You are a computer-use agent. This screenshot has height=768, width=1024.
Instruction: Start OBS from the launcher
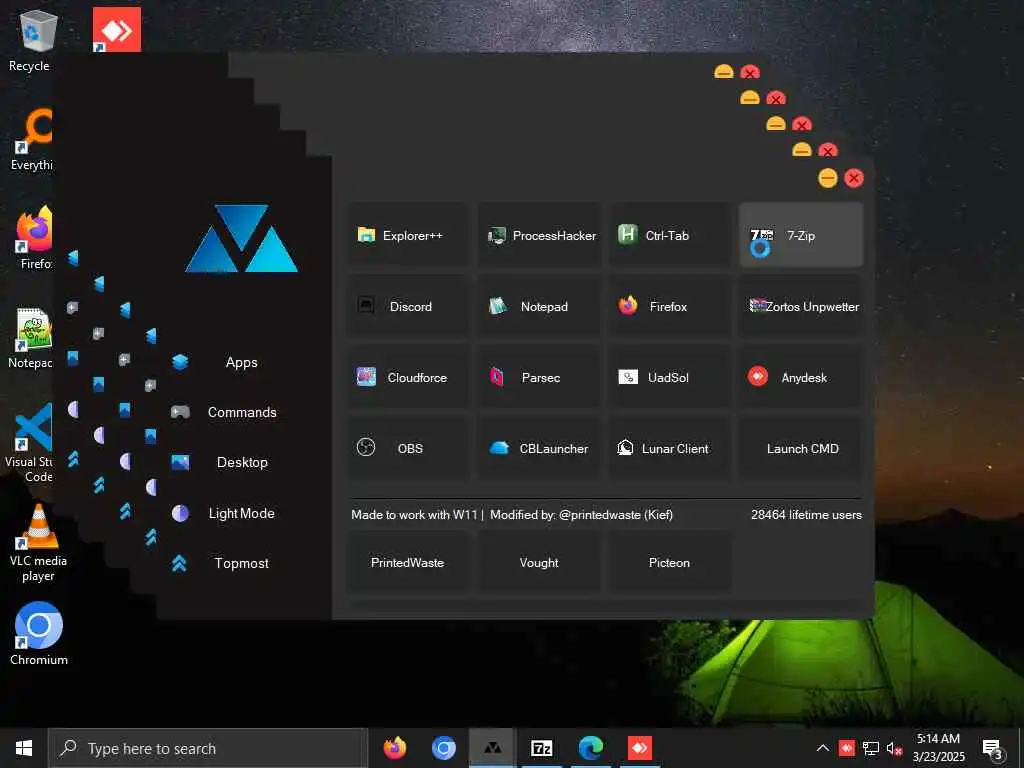408,449
